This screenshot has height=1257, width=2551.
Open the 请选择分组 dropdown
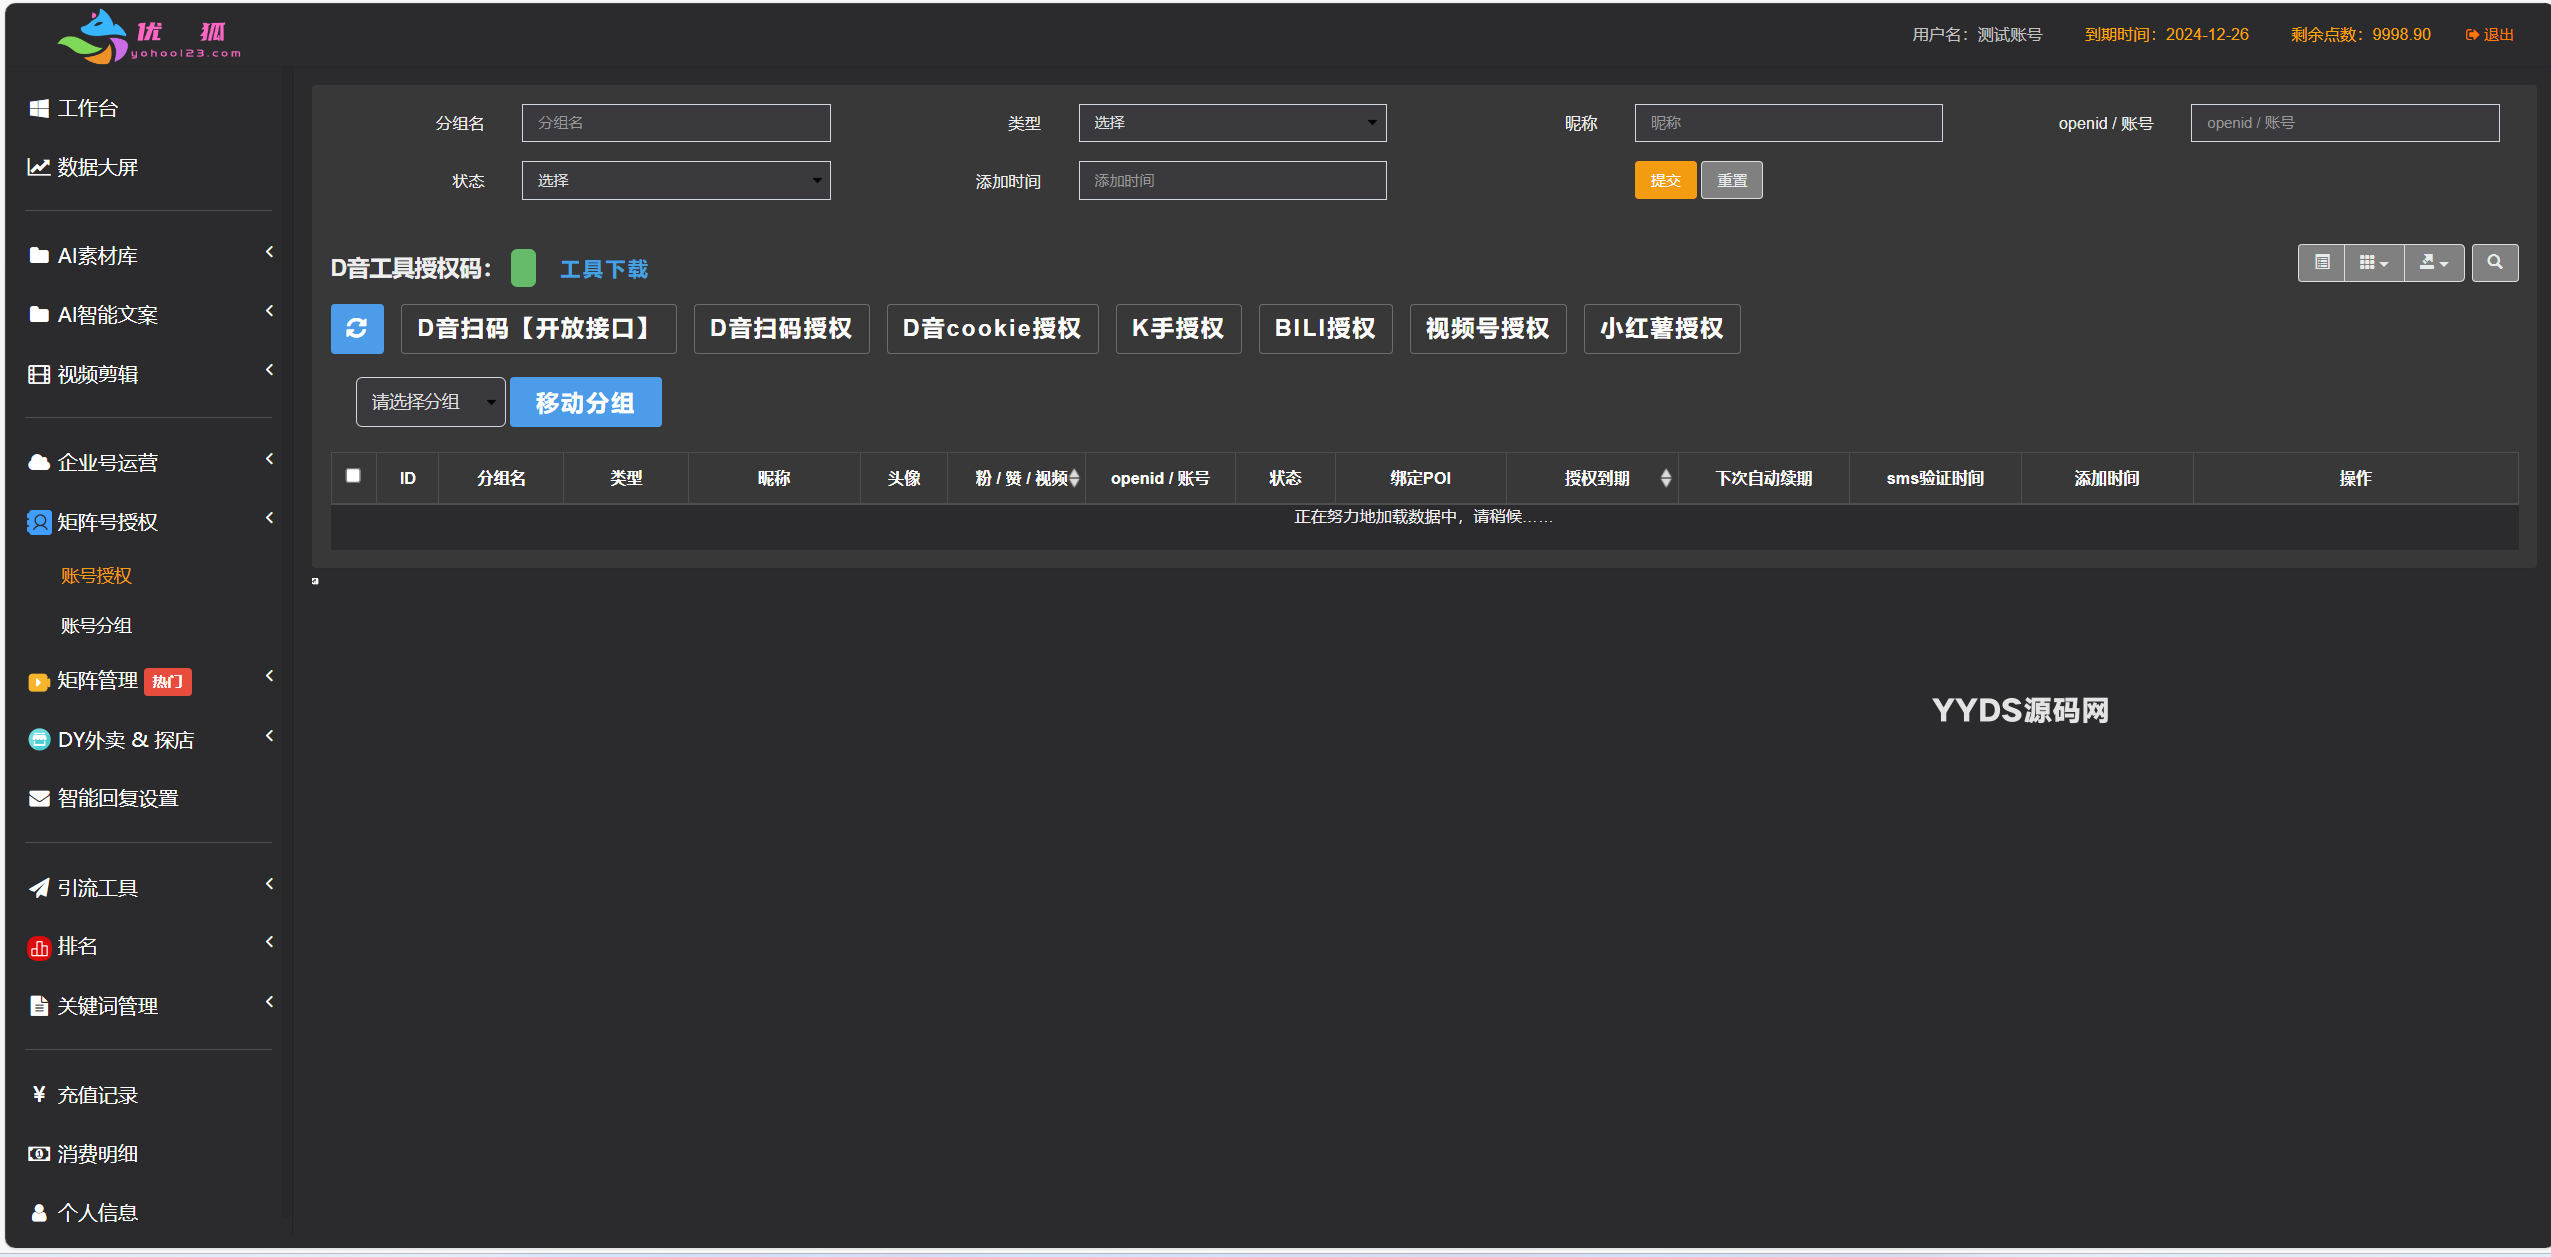click(430, 402)
